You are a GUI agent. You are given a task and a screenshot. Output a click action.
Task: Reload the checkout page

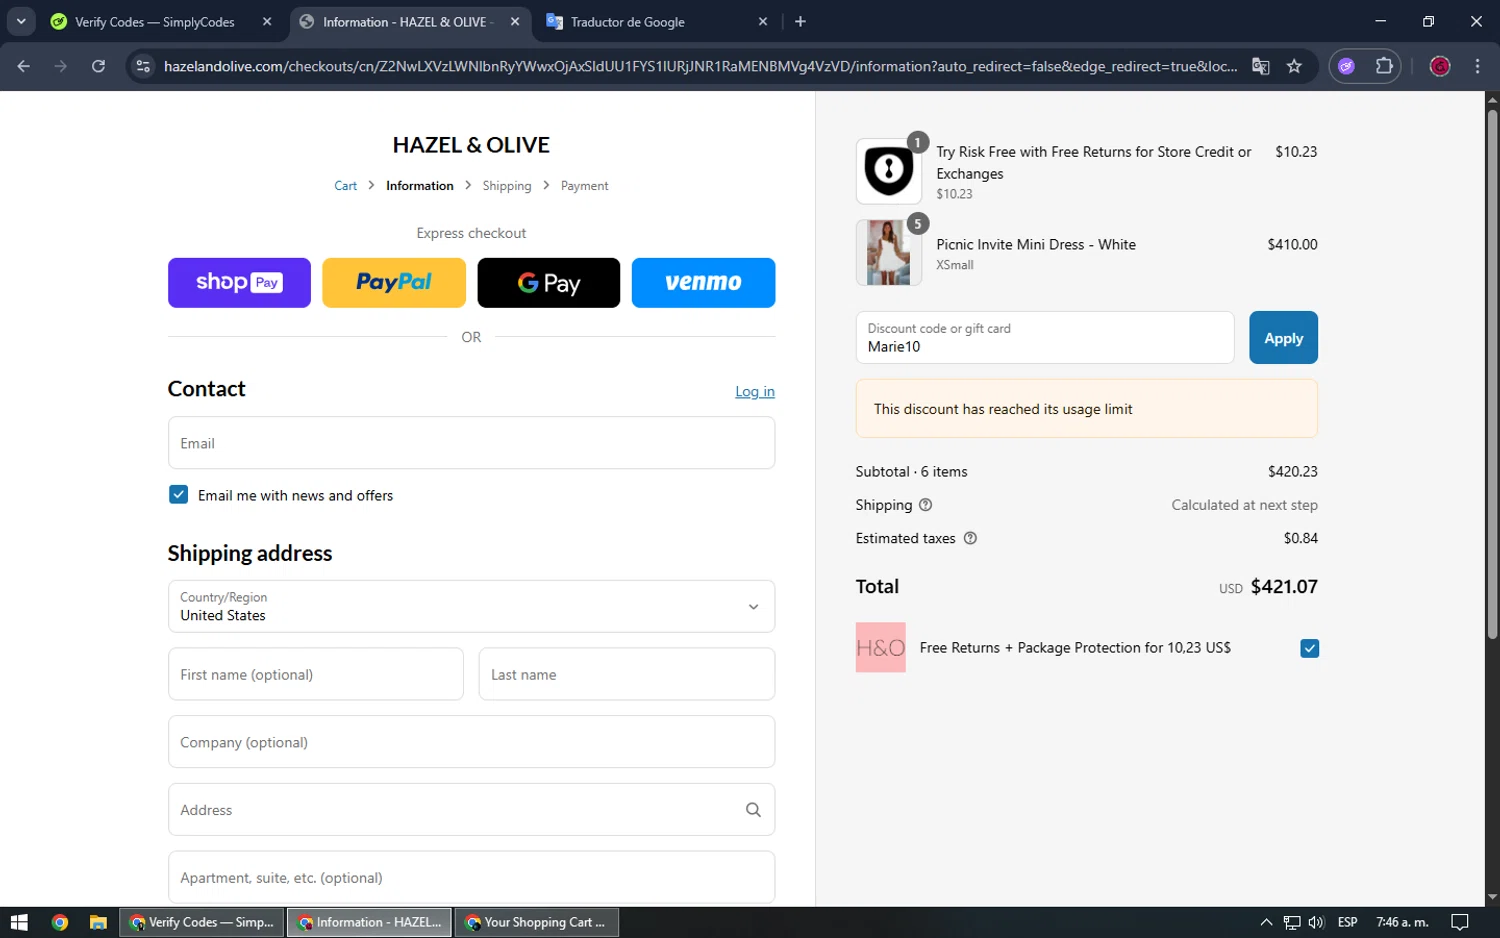pyautogui.click(x=98, y=66)
